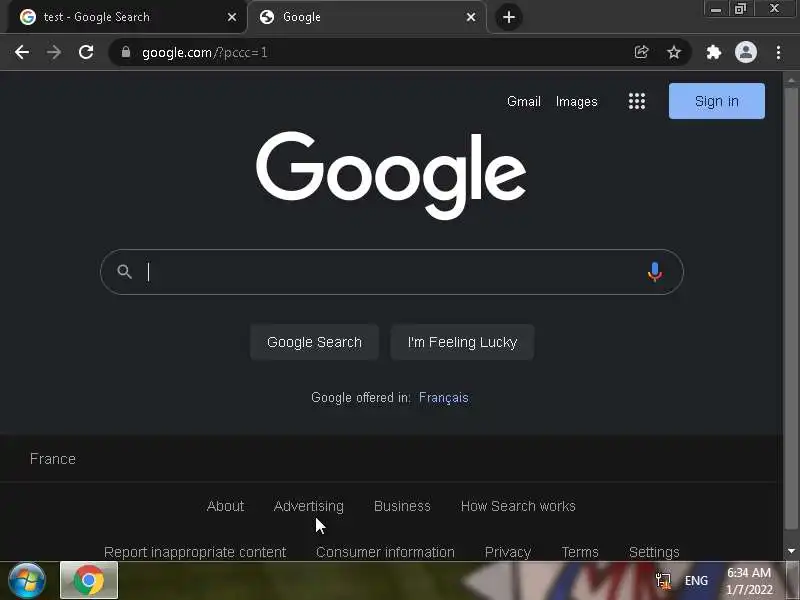Open the Images link
The image size is (800, 600).
coord(577,102)
